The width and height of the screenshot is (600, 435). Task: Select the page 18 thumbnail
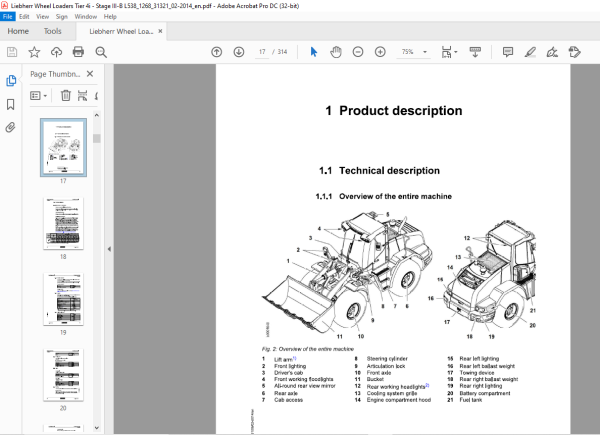(x=64, y=223)
